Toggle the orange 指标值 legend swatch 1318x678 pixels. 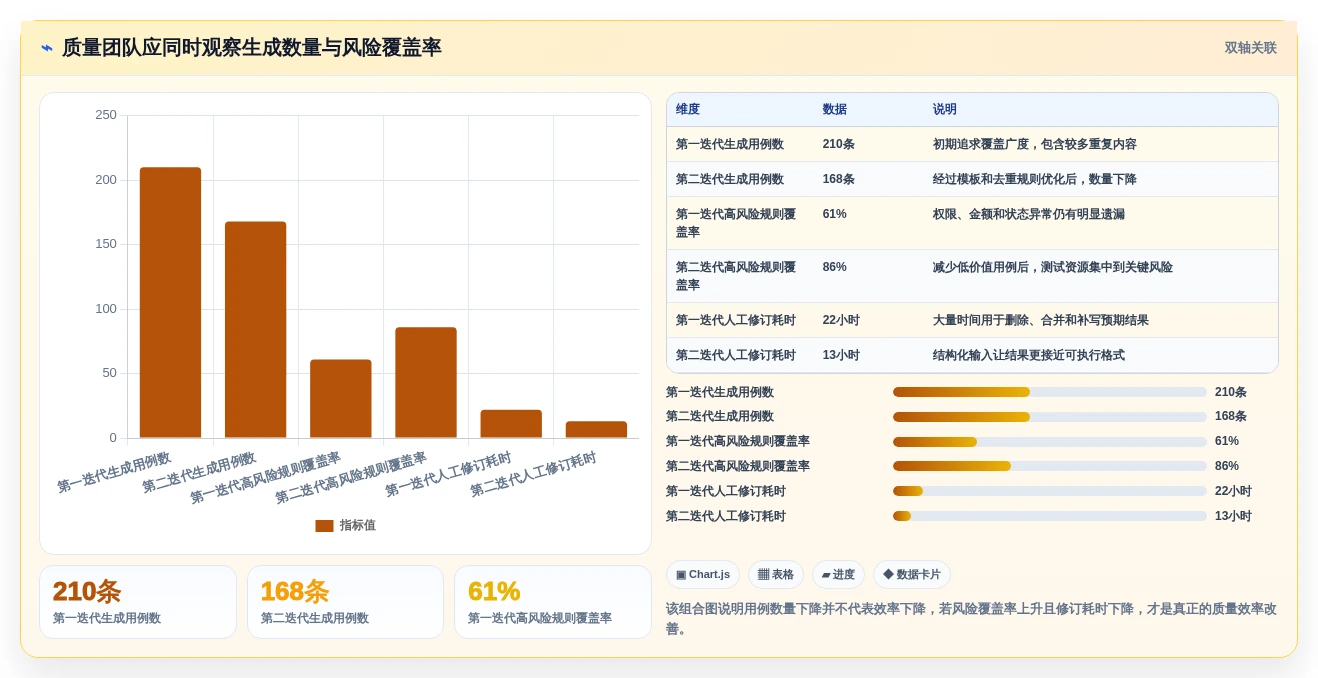(x=324, y=525)
